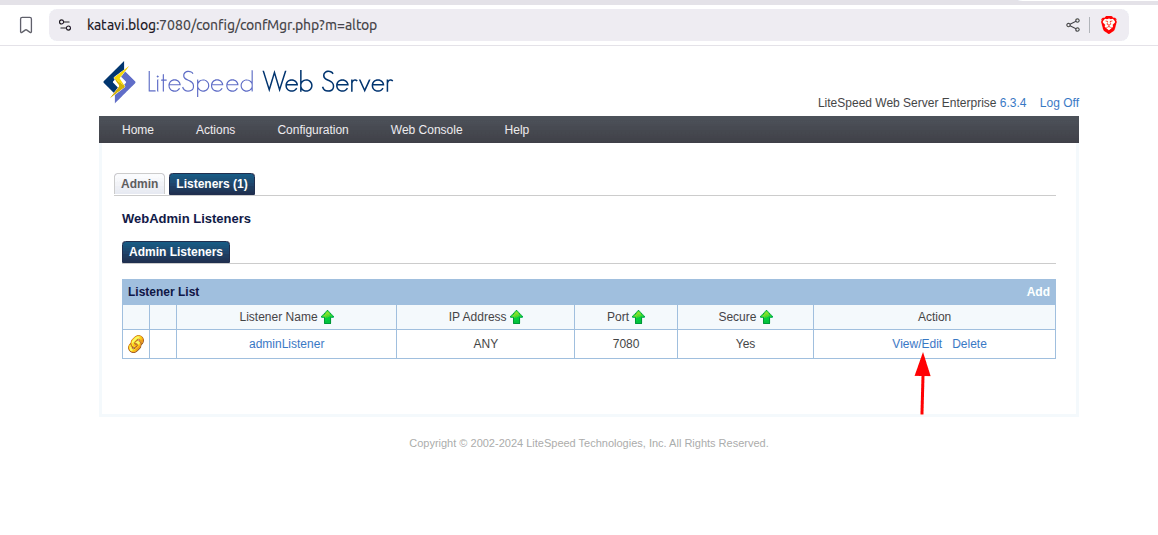Click Delete for adminListener
The width and height of the screenshot is (1158, 535).
click(970, 344)
